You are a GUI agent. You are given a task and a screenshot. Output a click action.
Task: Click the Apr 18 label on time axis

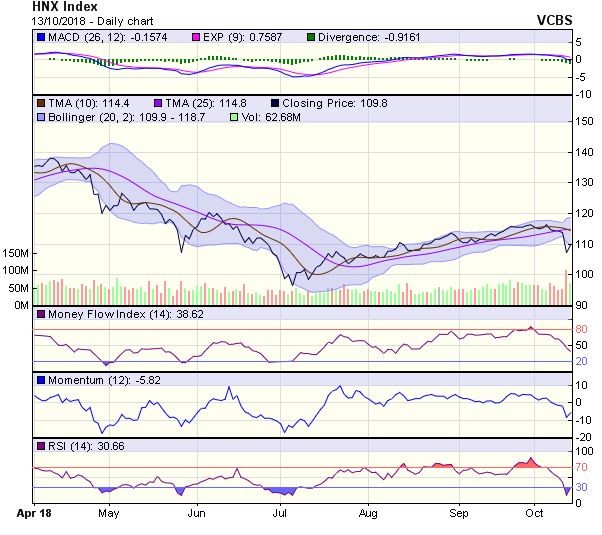tap(36, 511)
